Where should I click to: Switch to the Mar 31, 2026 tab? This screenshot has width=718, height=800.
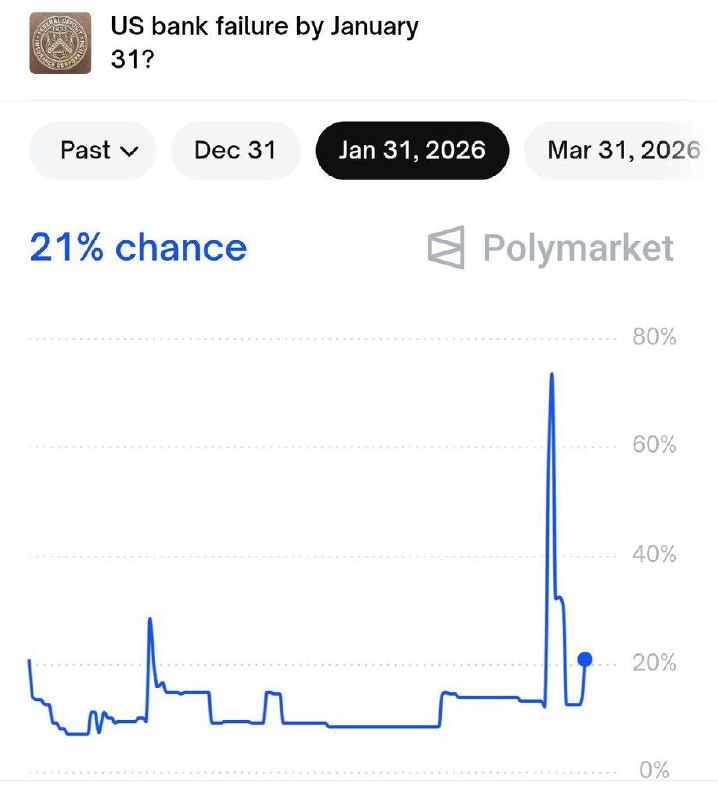coord(623,150)
